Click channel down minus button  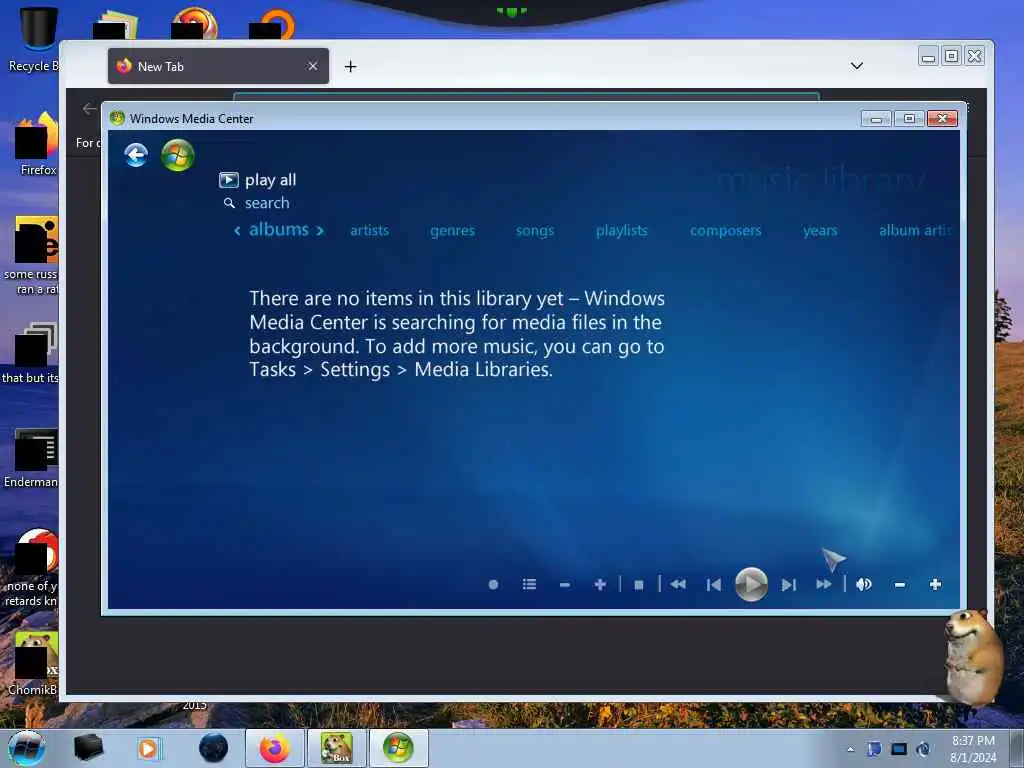coord(565,585)
